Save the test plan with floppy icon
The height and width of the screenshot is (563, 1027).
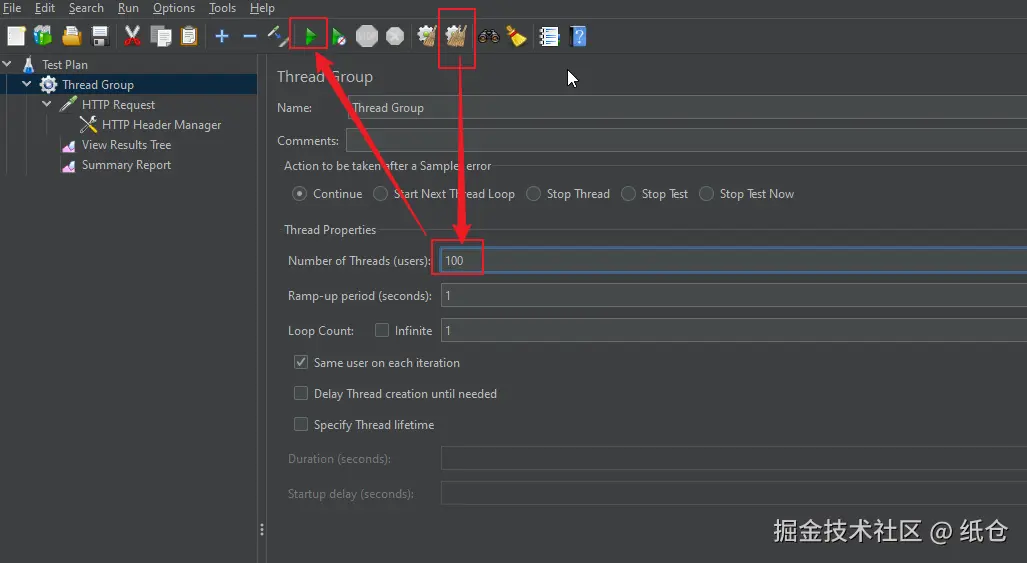coord(100,36)
